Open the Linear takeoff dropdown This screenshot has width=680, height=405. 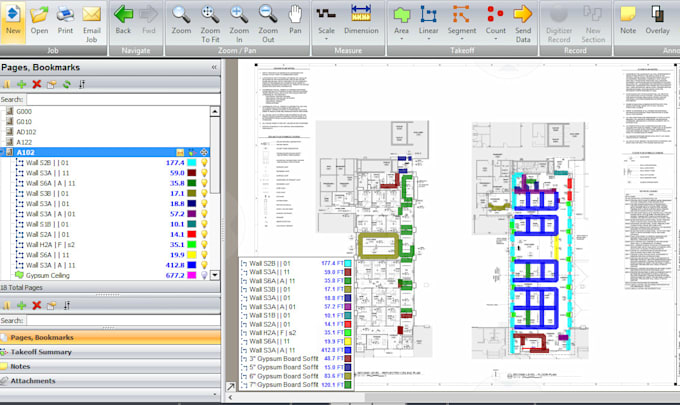coord(428,39)
